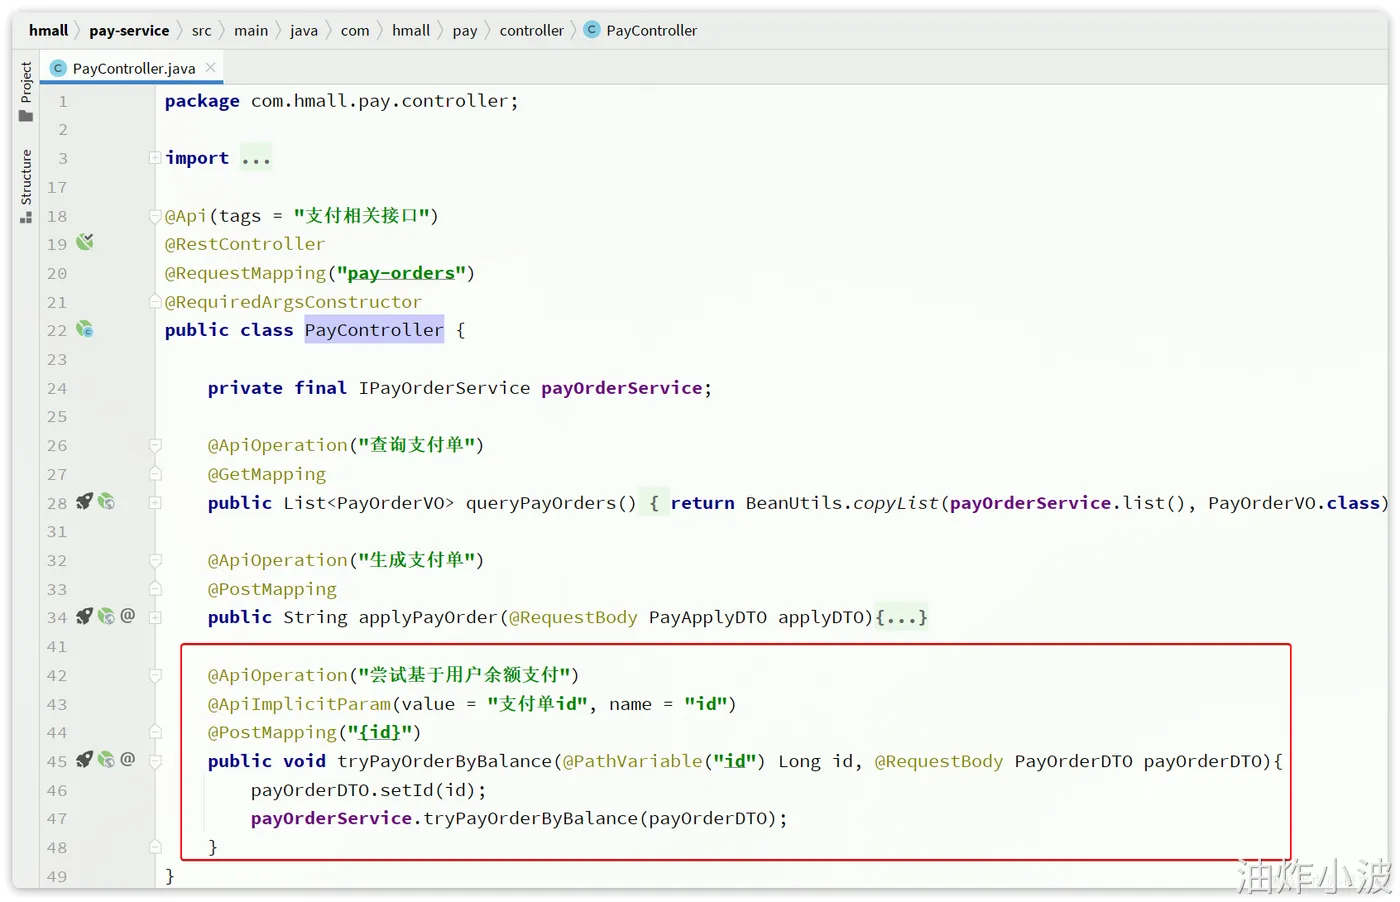Click the fold end marker on line 44

pos(155,733)
